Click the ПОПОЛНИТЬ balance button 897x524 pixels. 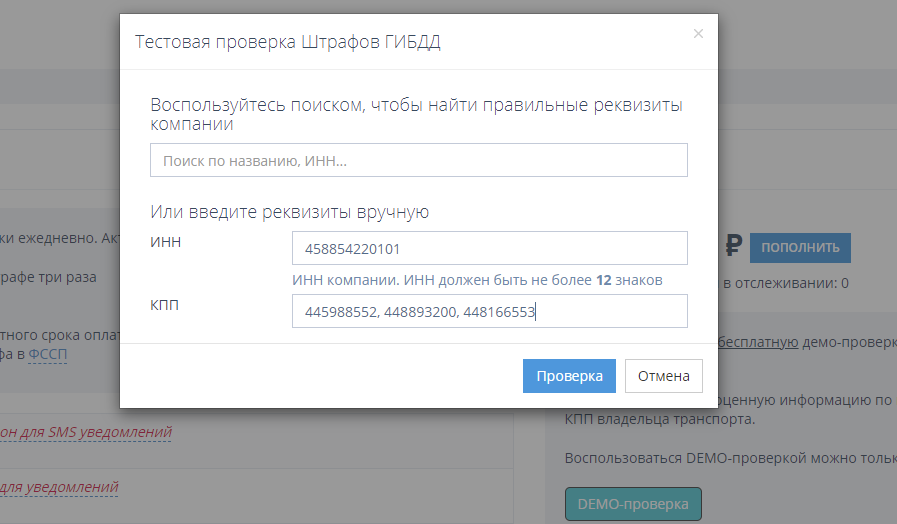[x=800, y=247]
